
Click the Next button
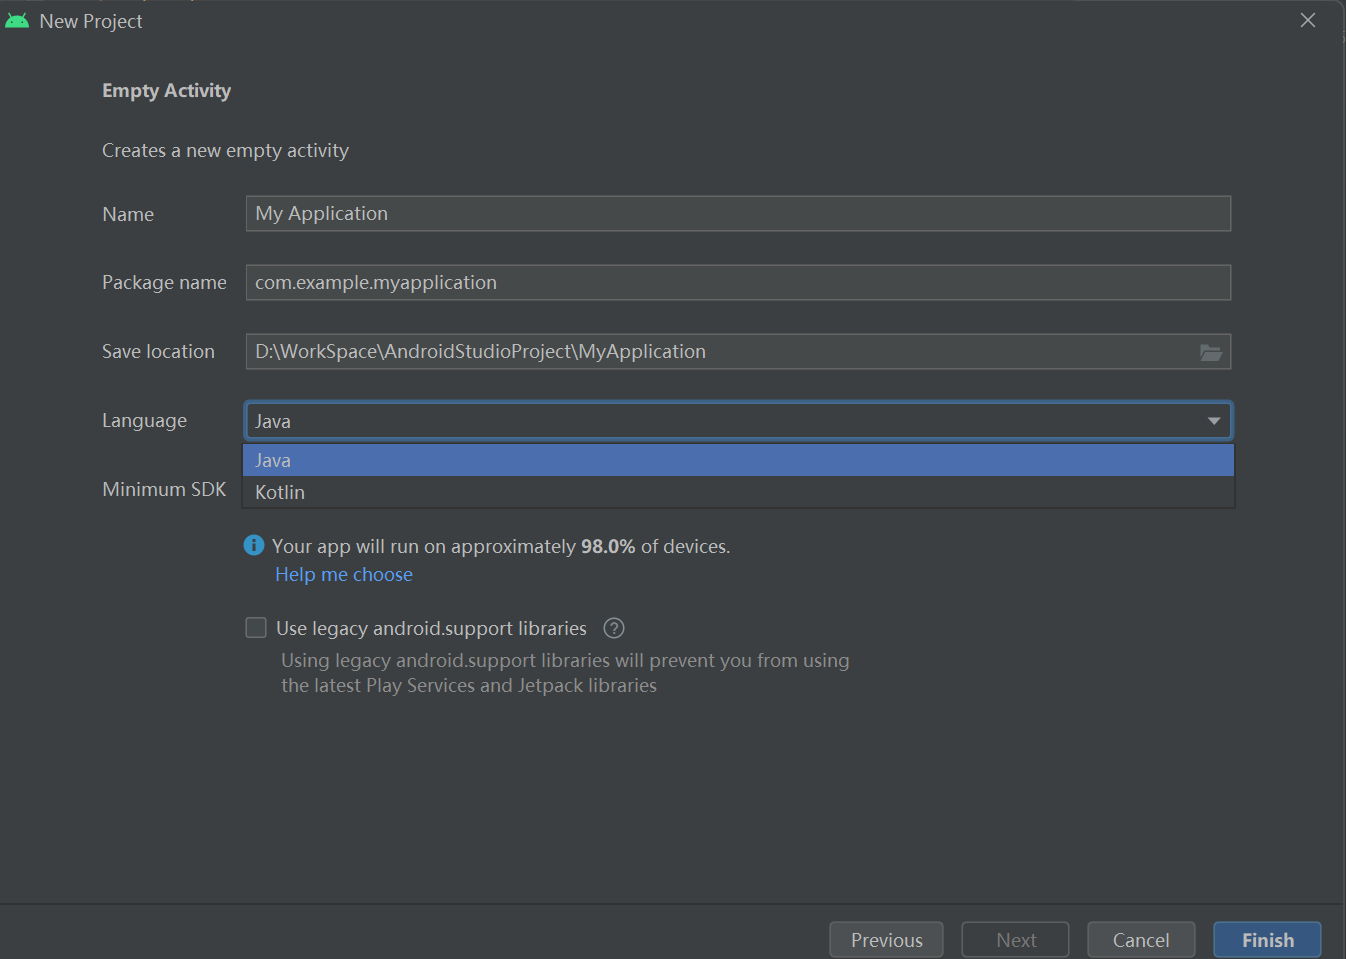point(1015,940)
